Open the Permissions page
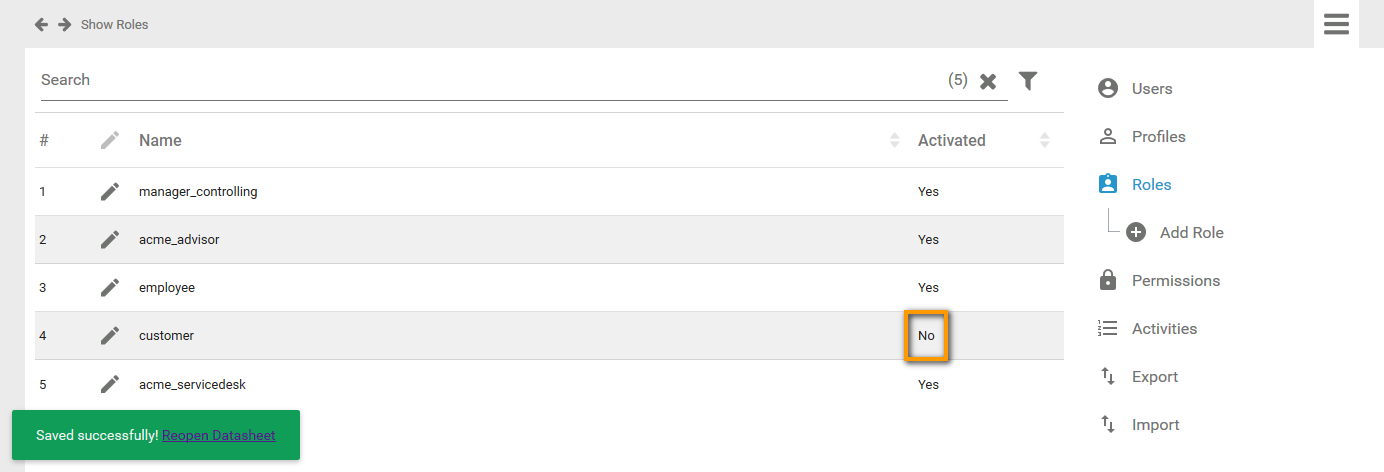The image size is (1384, 472). tap(1175, 280)
